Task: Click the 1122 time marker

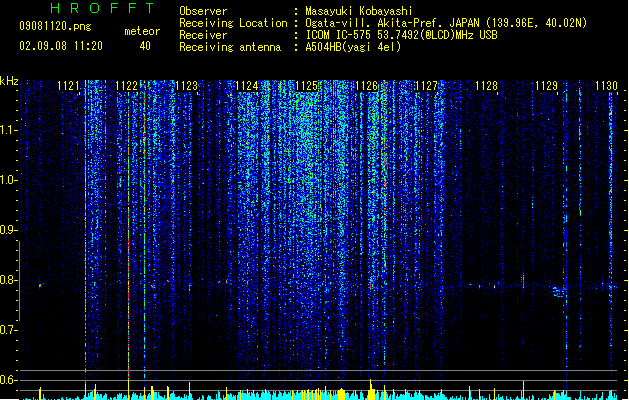Action: (x=126, y=86)
